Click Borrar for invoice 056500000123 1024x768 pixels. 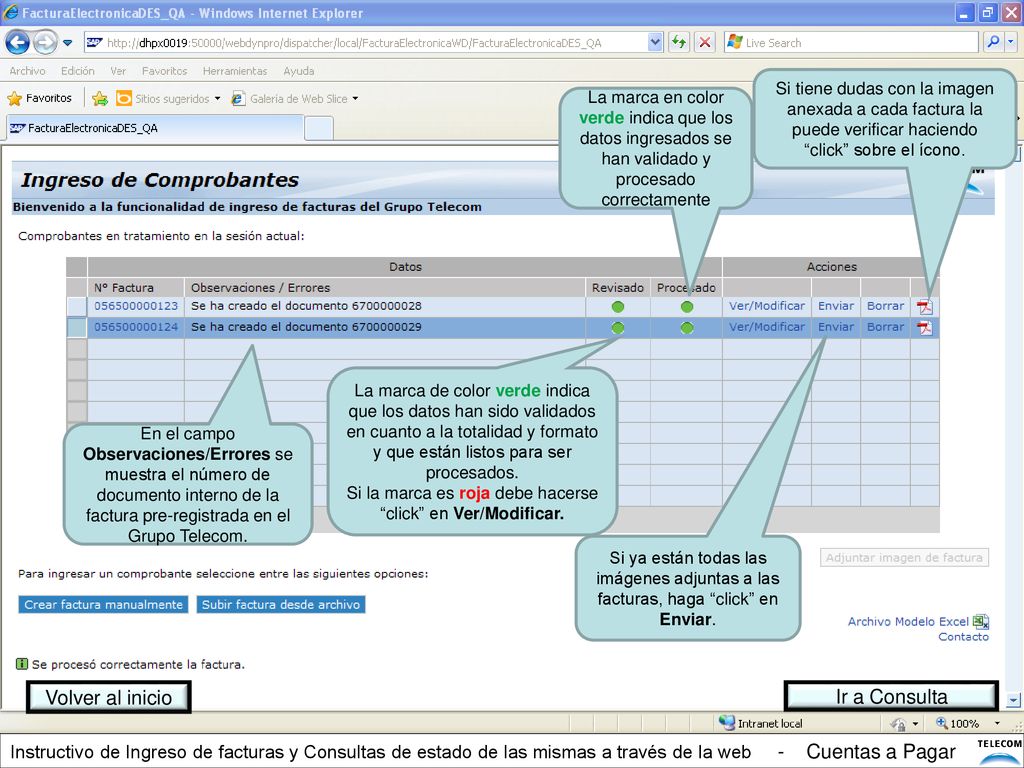click(x=886, y=306)
